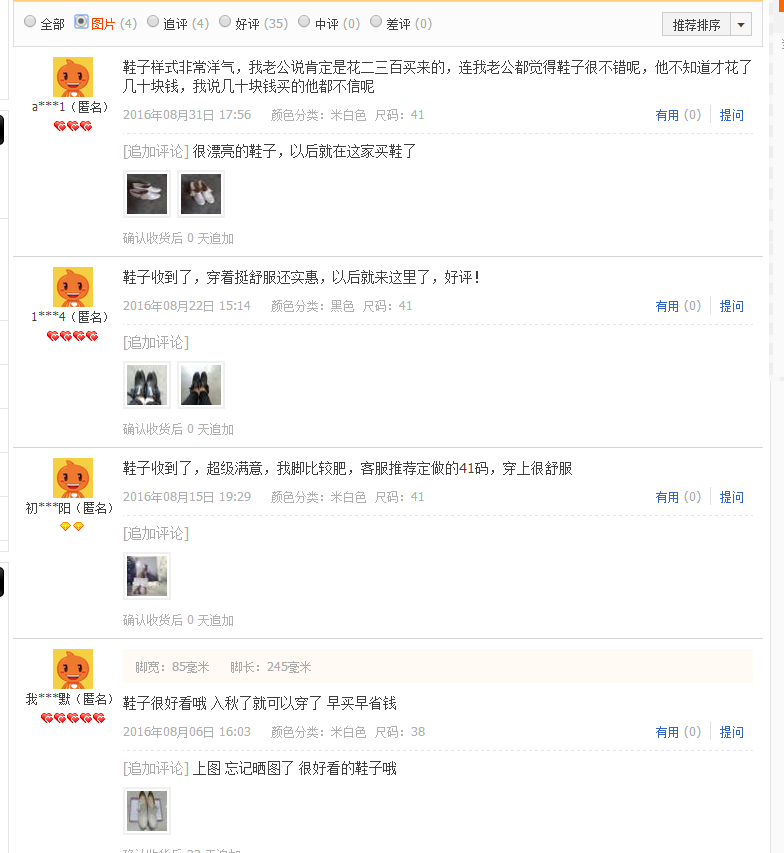Screen dimensions: 784x853
Task: Click red heart rating icons under 我***默
Action: (73, 718)
